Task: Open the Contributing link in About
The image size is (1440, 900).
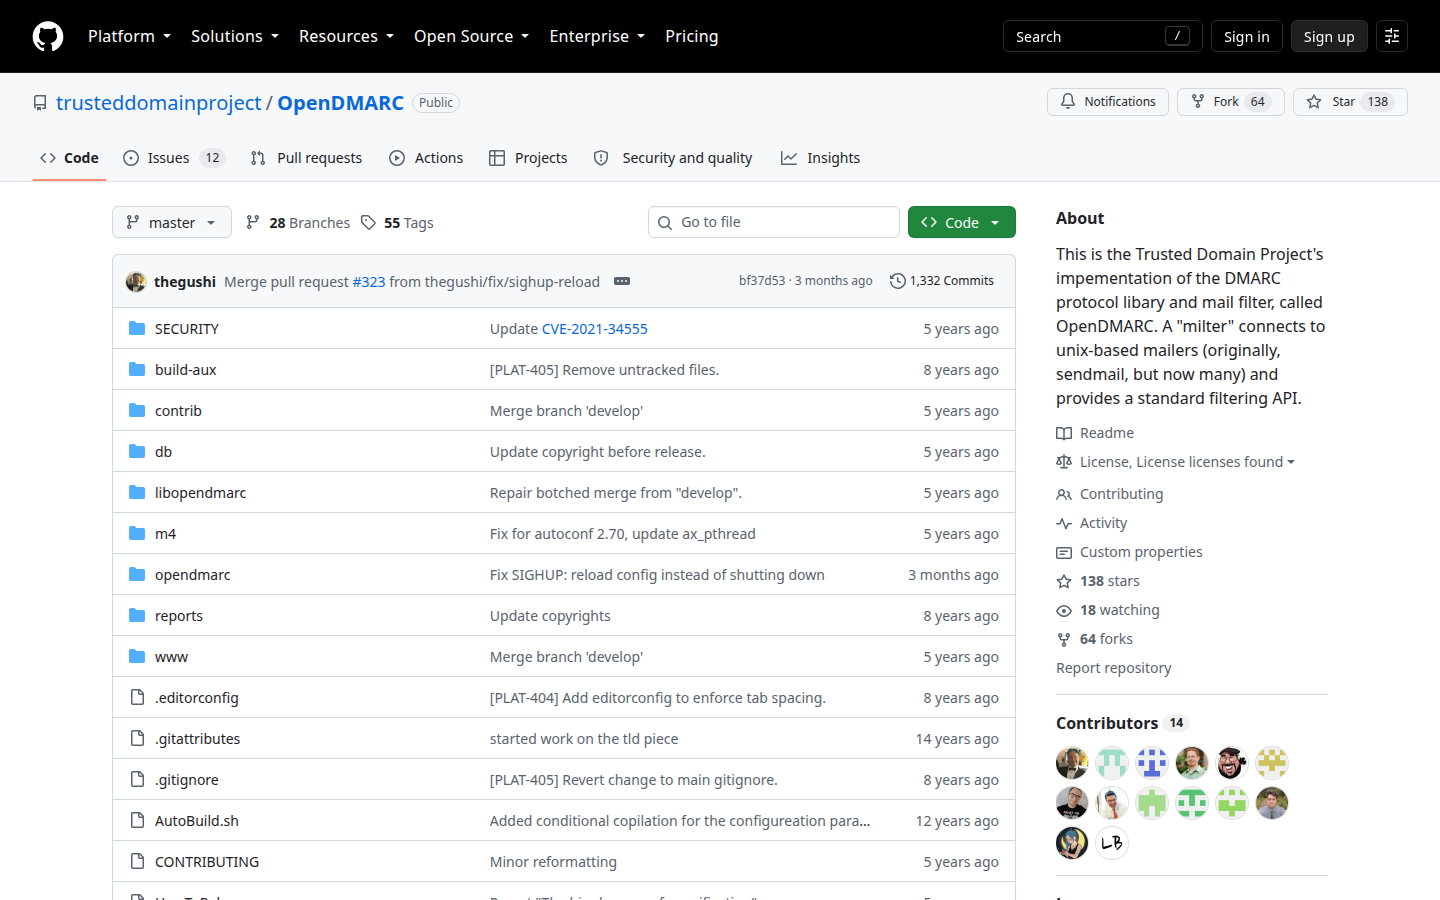Action: (1110, 494)
